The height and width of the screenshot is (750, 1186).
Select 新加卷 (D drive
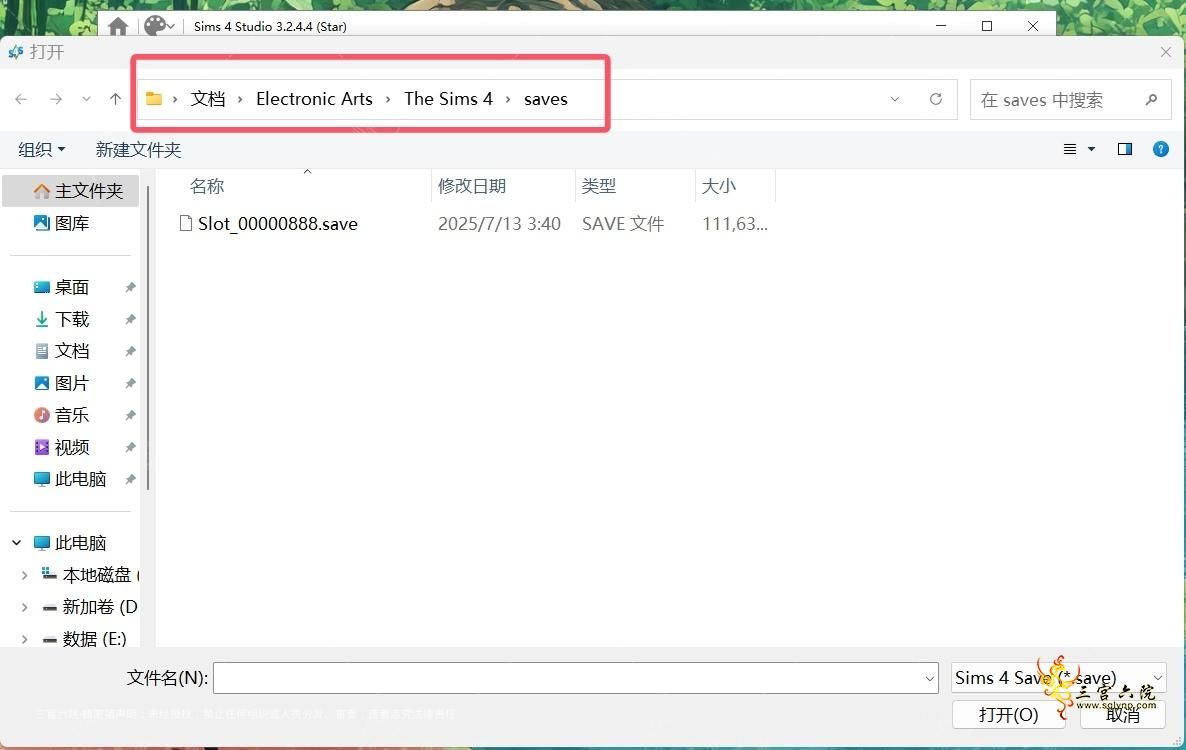coord(90,607)
